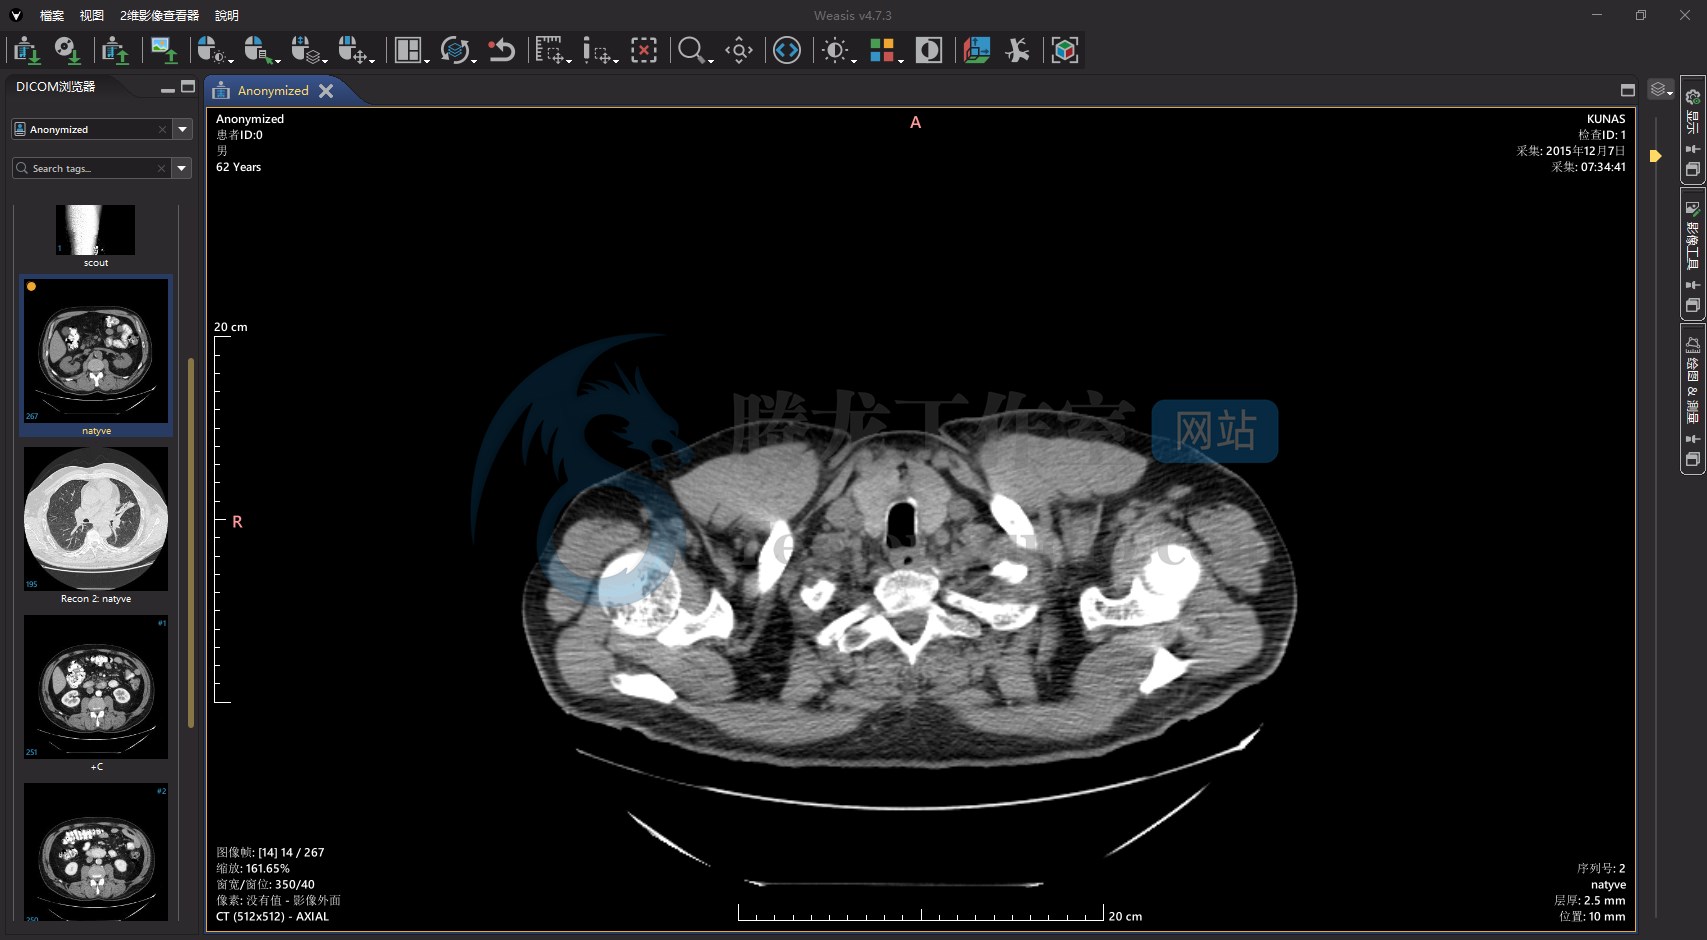Click the import DICOM from CD icon
1707x940 pixels.
[x=67, y=50]
